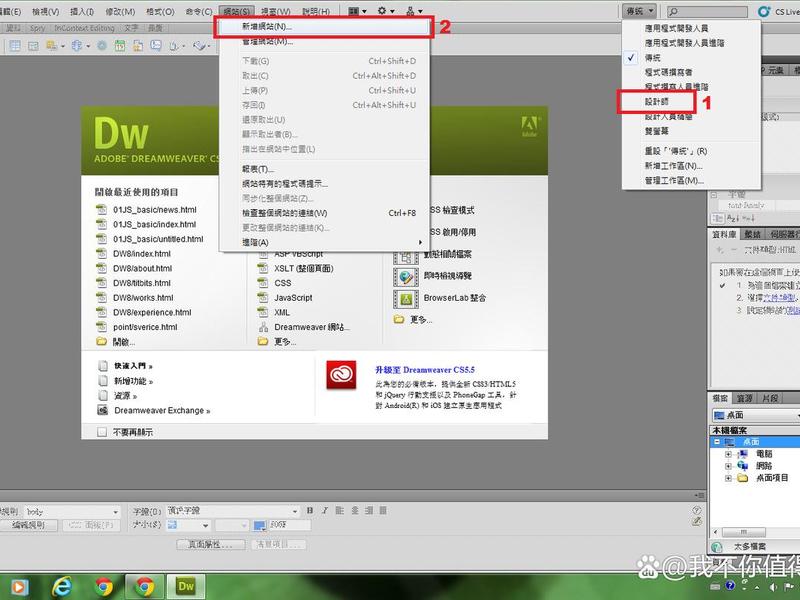
Task: Click the Align Center icon in Properties
Action: click(x=355, y=510)
